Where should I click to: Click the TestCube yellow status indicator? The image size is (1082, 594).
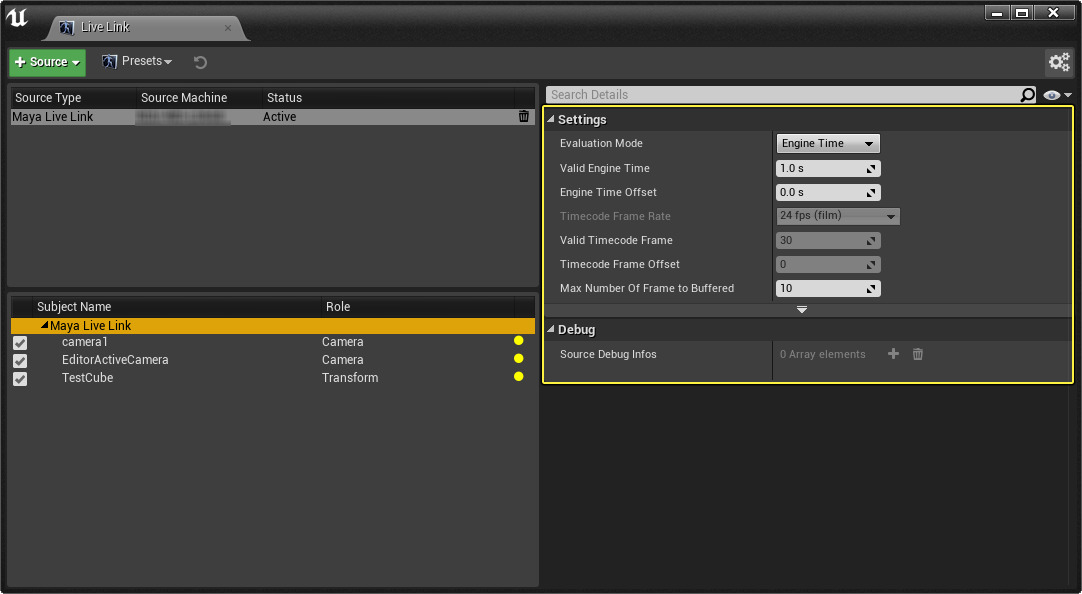click(x=518, y=377)
